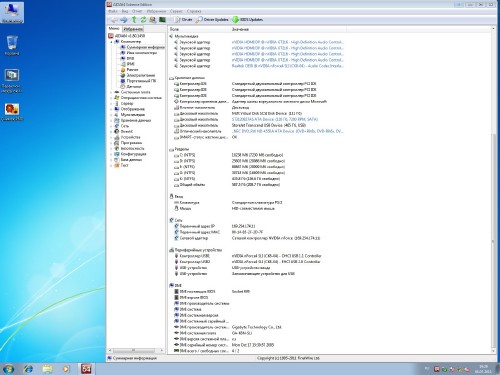The width and height of the screenshot is (500, 375).
Task: Select the Системная плата tree node
Action: click(x=132, y=92)
